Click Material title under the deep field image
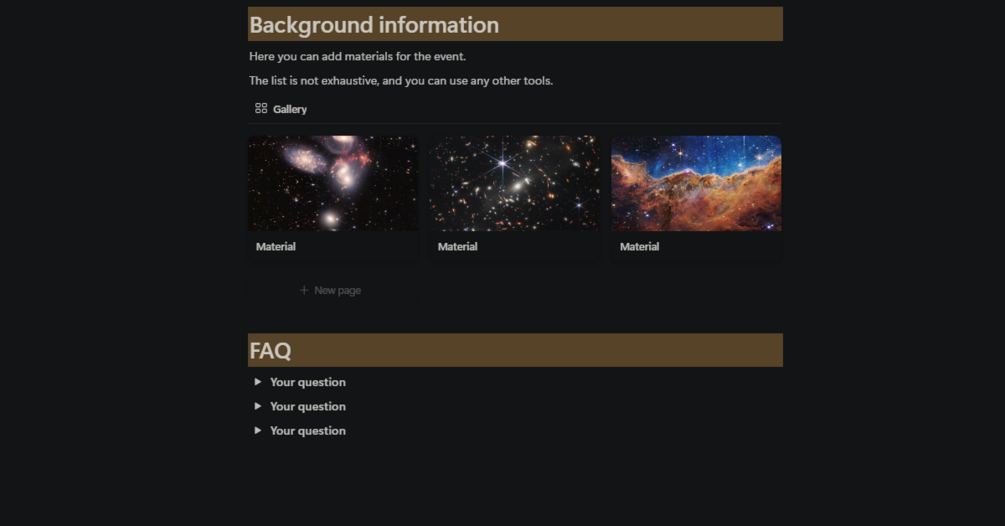 click(x=458, y=247)
